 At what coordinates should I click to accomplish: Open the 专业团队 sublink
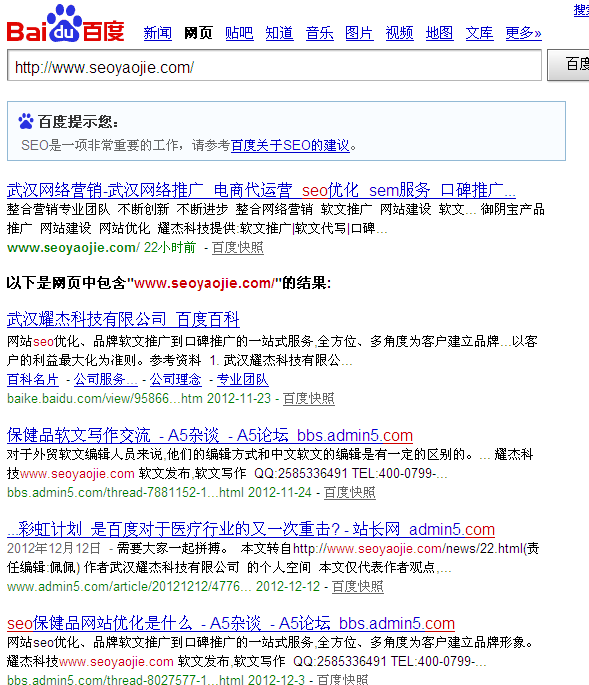pos(243,379)
